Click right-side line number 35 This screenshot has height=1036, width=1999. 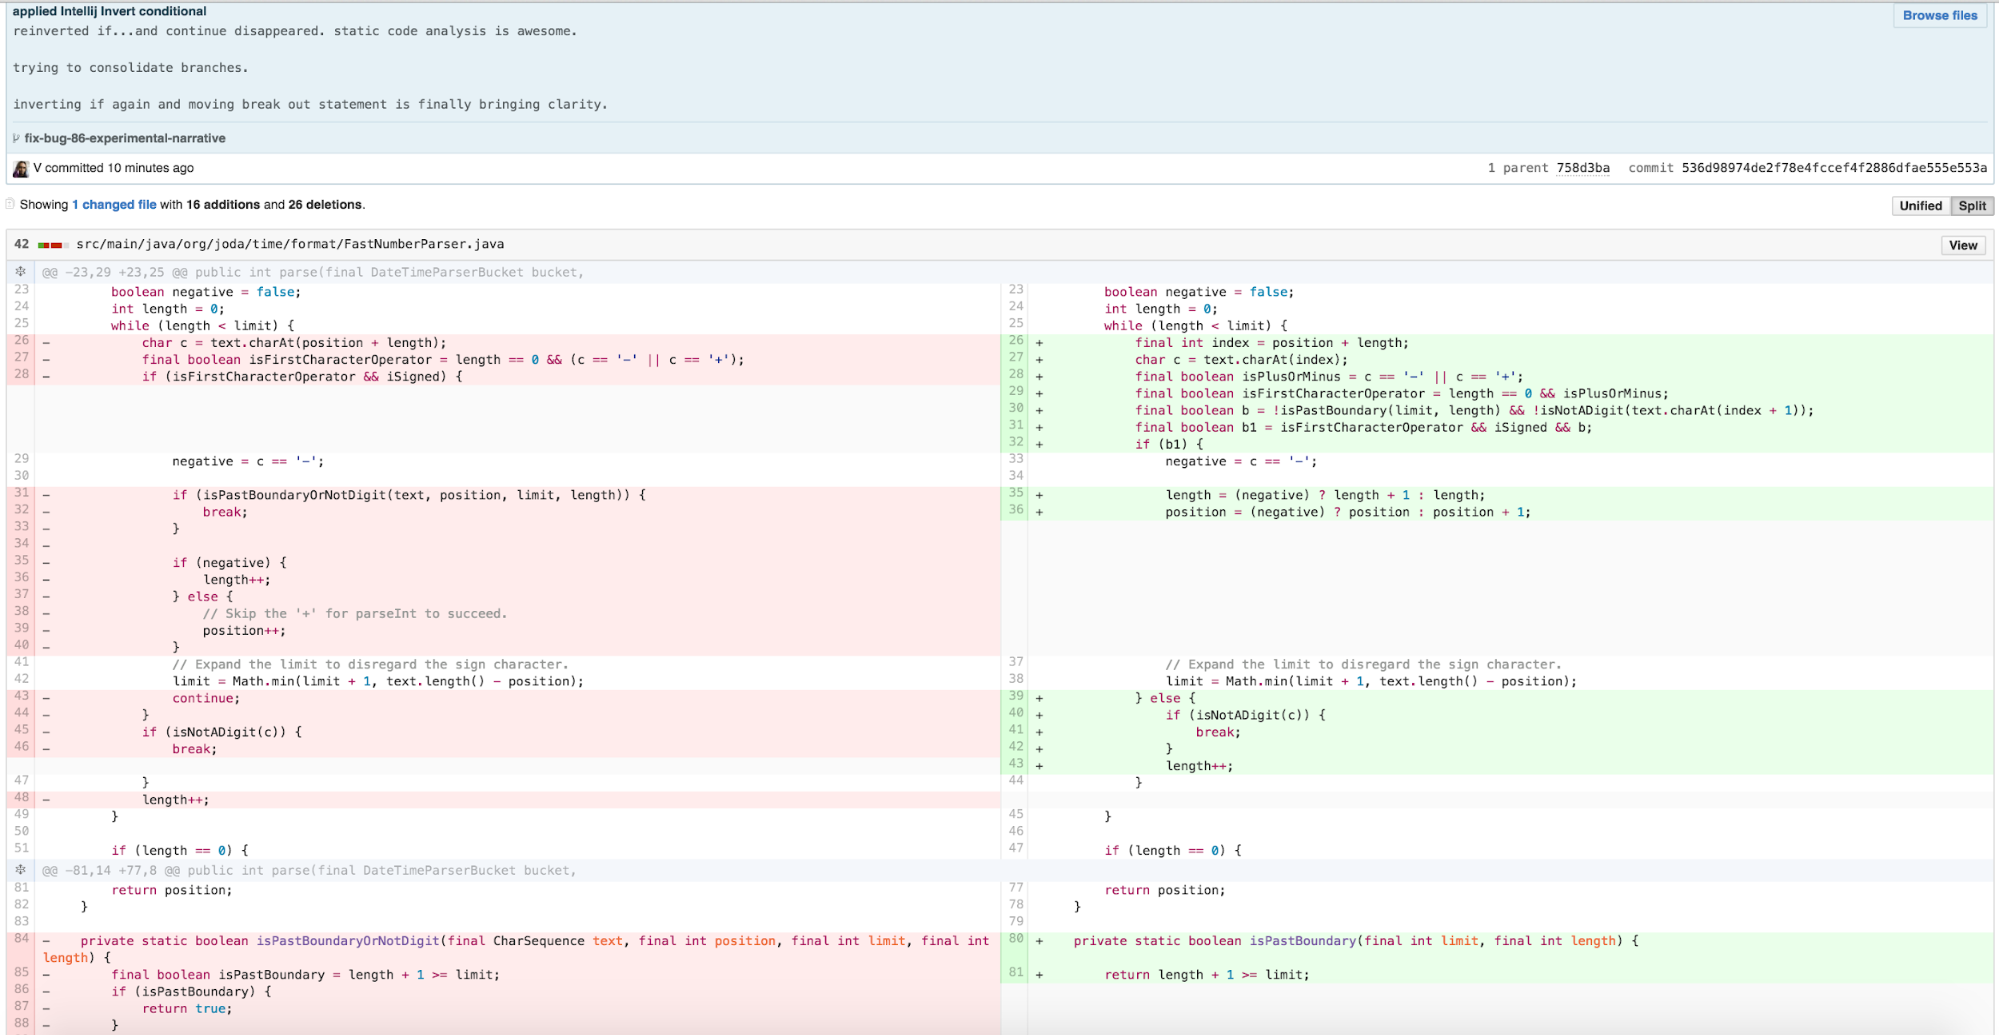(x=1015, y=493)
